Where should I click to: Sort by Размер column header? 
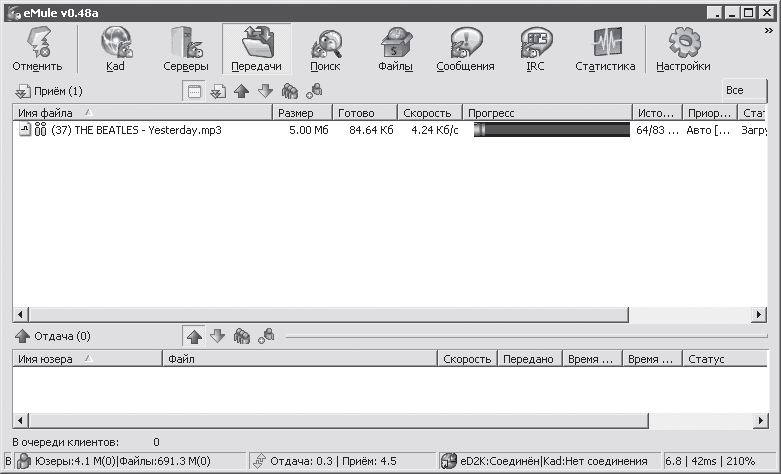coord(302,113)
